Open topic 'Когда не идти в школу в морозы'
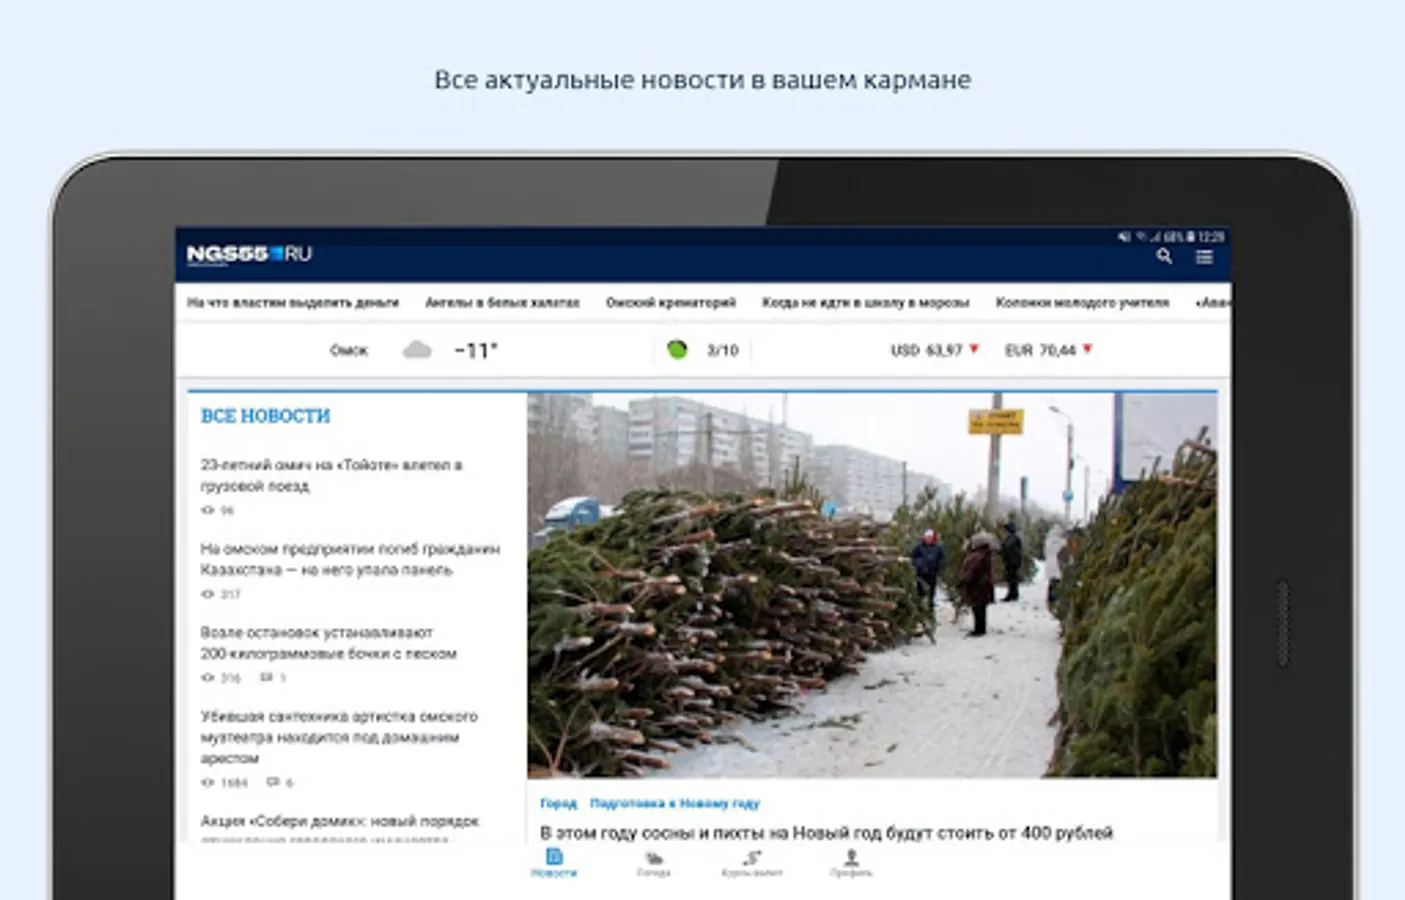Viewport: 1405px width, 900px height. [x=866, y=302]
